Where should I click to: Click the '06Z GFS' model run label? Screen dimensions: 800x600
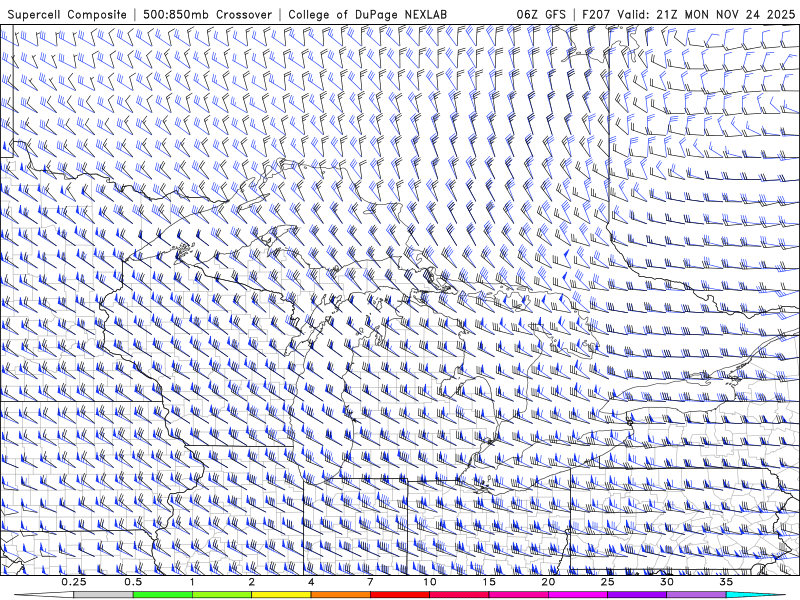[x=541, y=15]
